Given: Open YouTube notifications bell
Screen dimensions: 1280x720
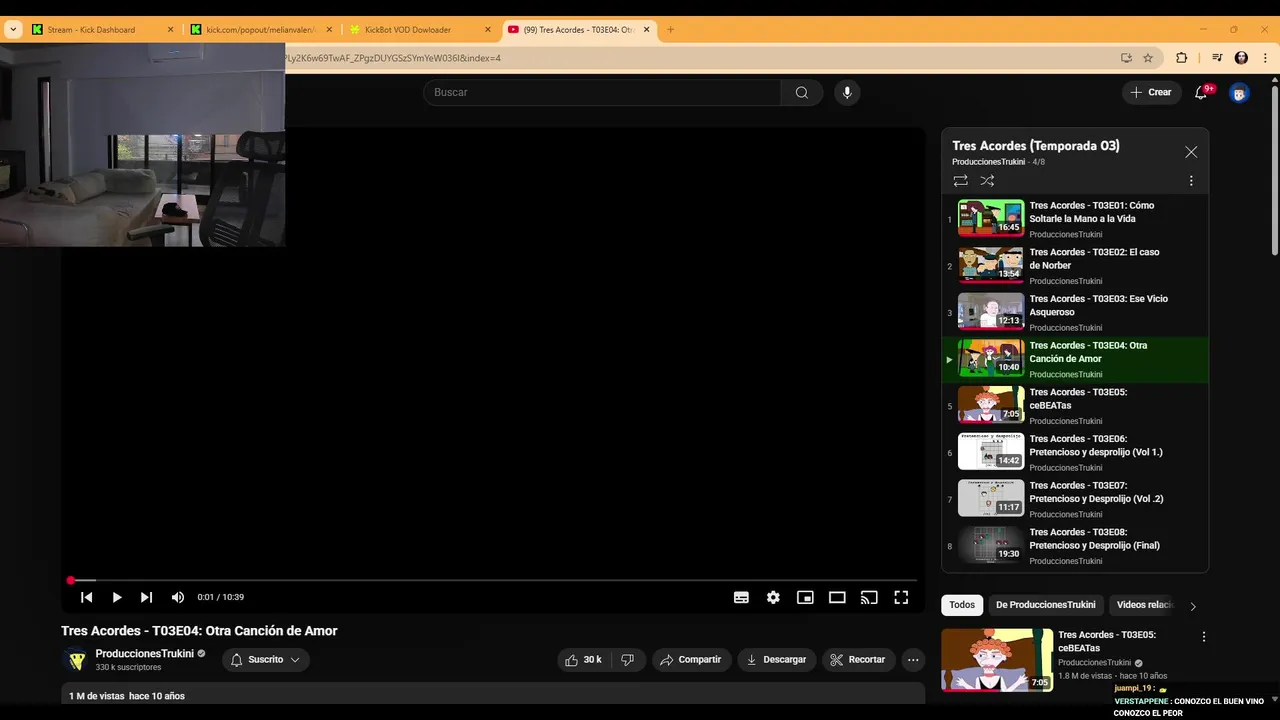Looking at the screenshot, I should tap(1202, 92).
